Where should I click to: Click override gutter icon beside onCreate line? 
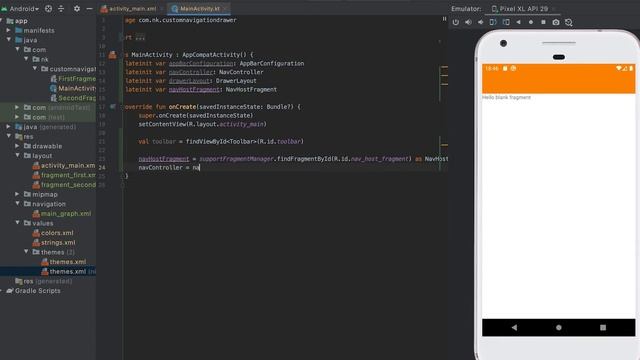113,107
